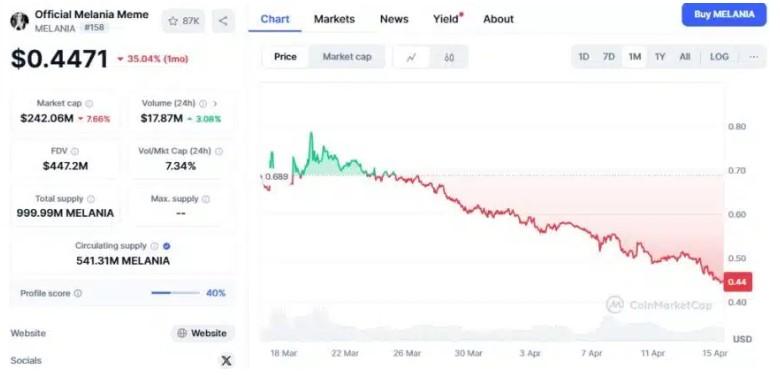Enable LOG scale on the chart

click(x=719, y=57)
